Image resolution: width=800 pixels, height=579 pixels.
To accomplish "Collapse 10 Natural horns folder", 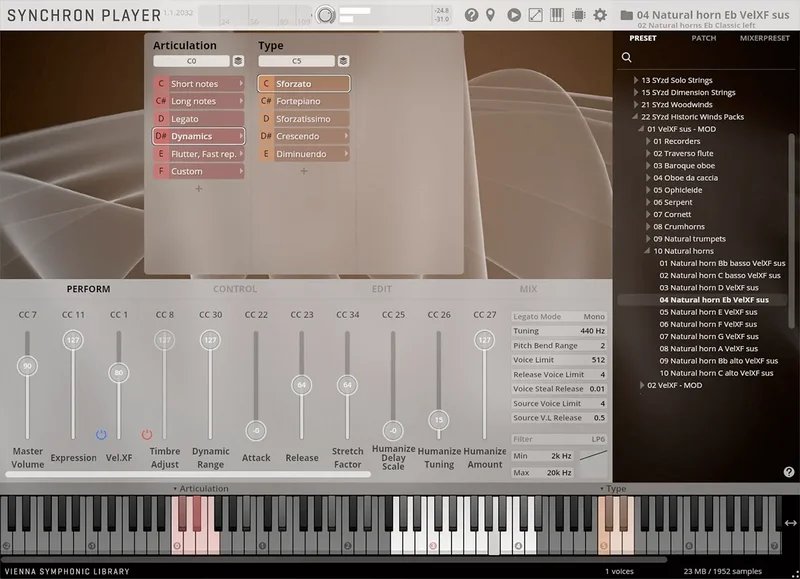I will click(647, 251).
